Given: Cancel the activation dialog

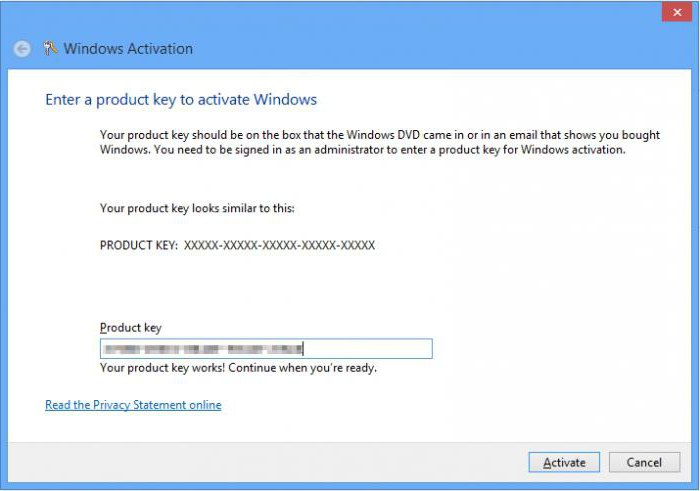Looking at the screenshot, I should 644,462.
